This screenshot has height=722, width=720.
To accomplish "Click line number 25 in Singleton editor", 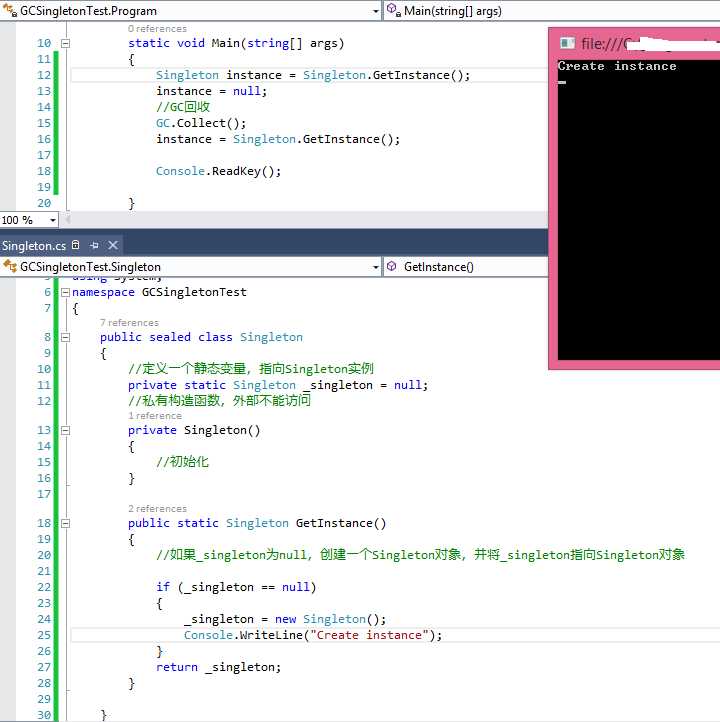I will tap(44, 635).
